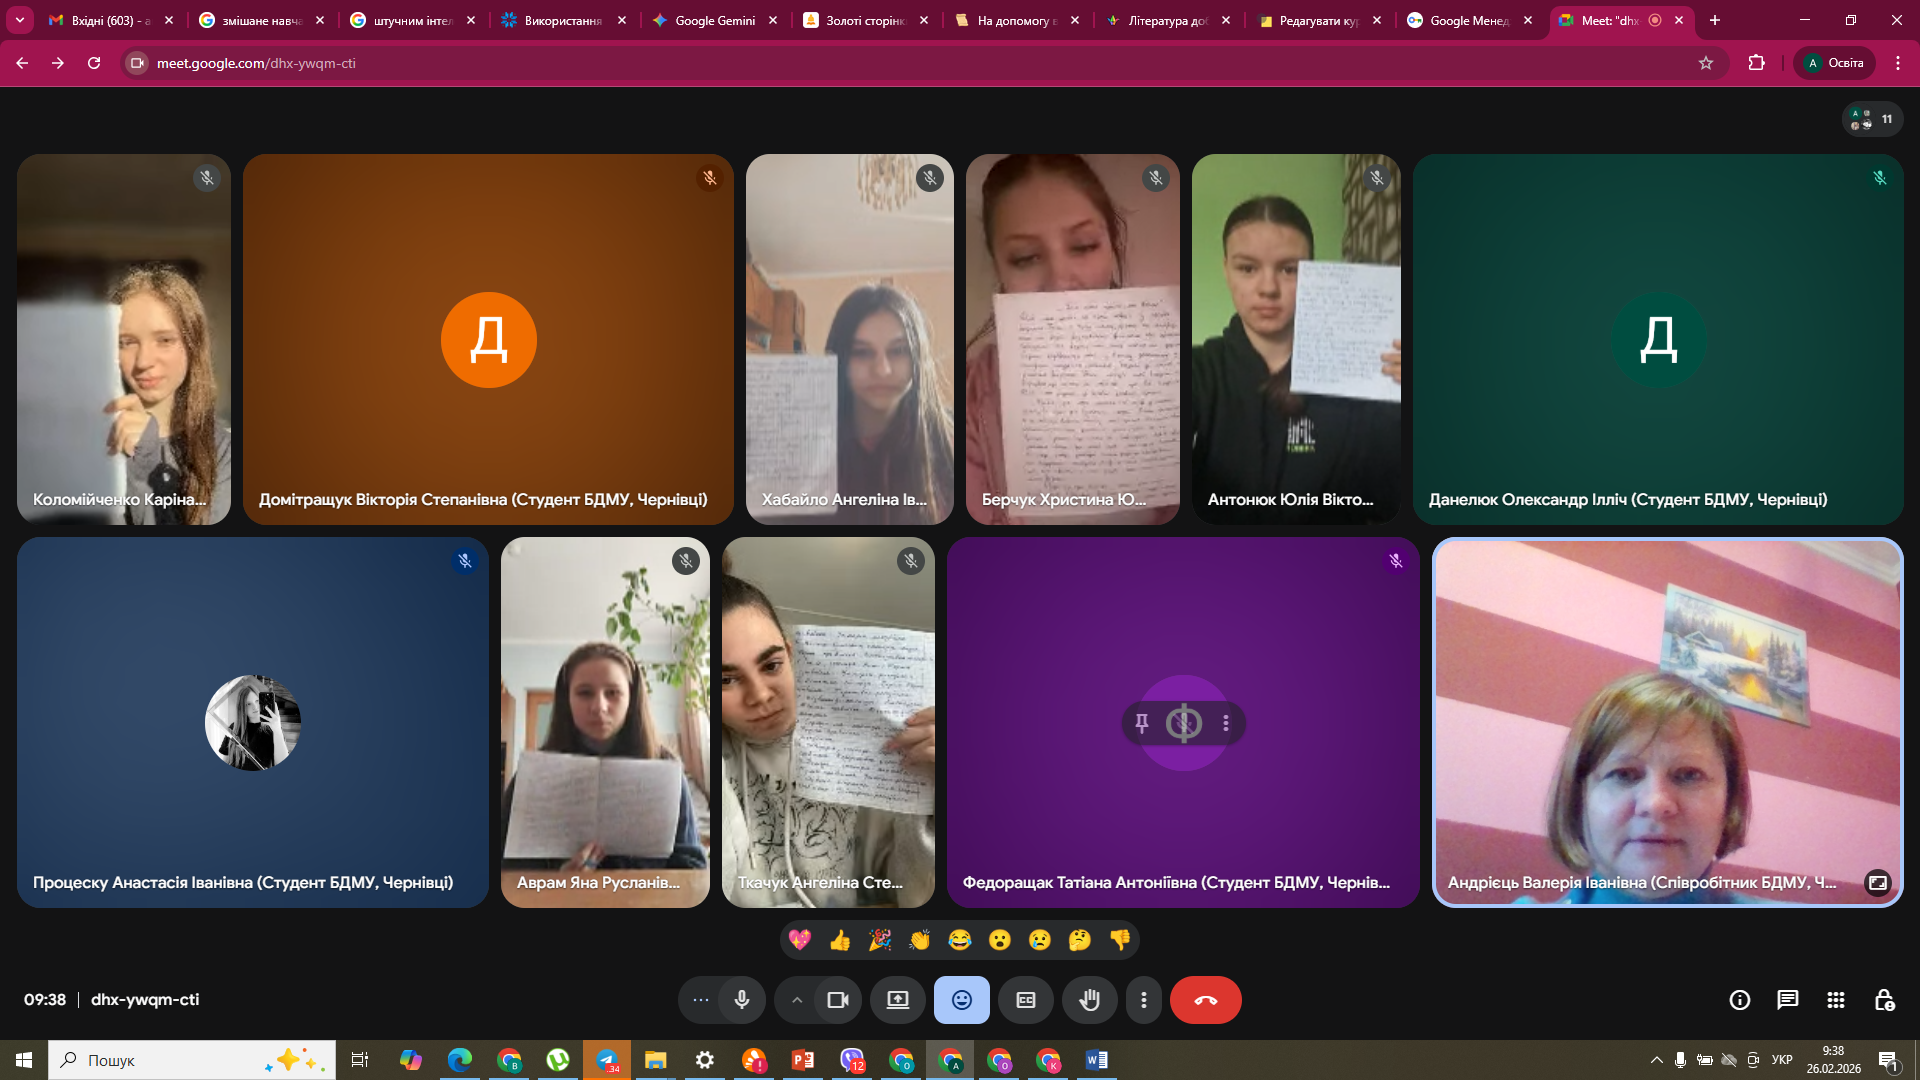Open the chat with everyone panel

(1787, 1000)
